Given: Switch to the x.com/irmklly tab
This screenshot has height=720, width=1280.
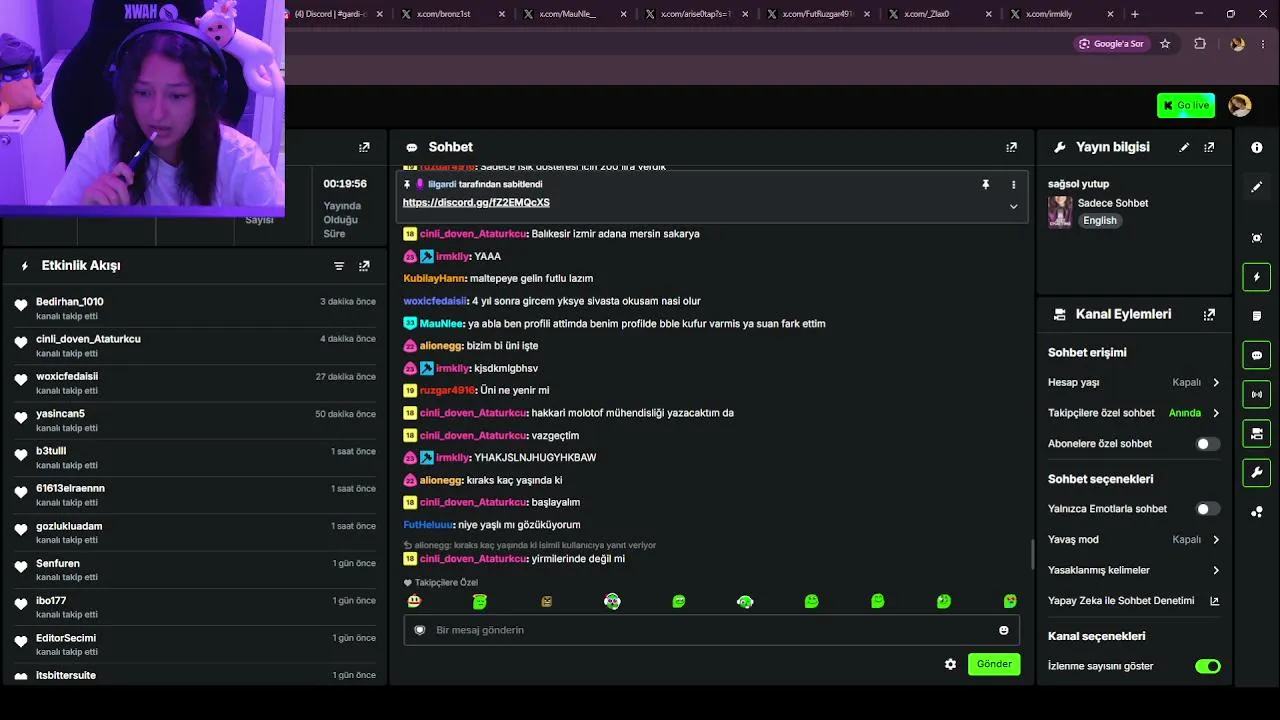Looking at the screenshot, I should pyautogui.click(x=1063, y=14).
